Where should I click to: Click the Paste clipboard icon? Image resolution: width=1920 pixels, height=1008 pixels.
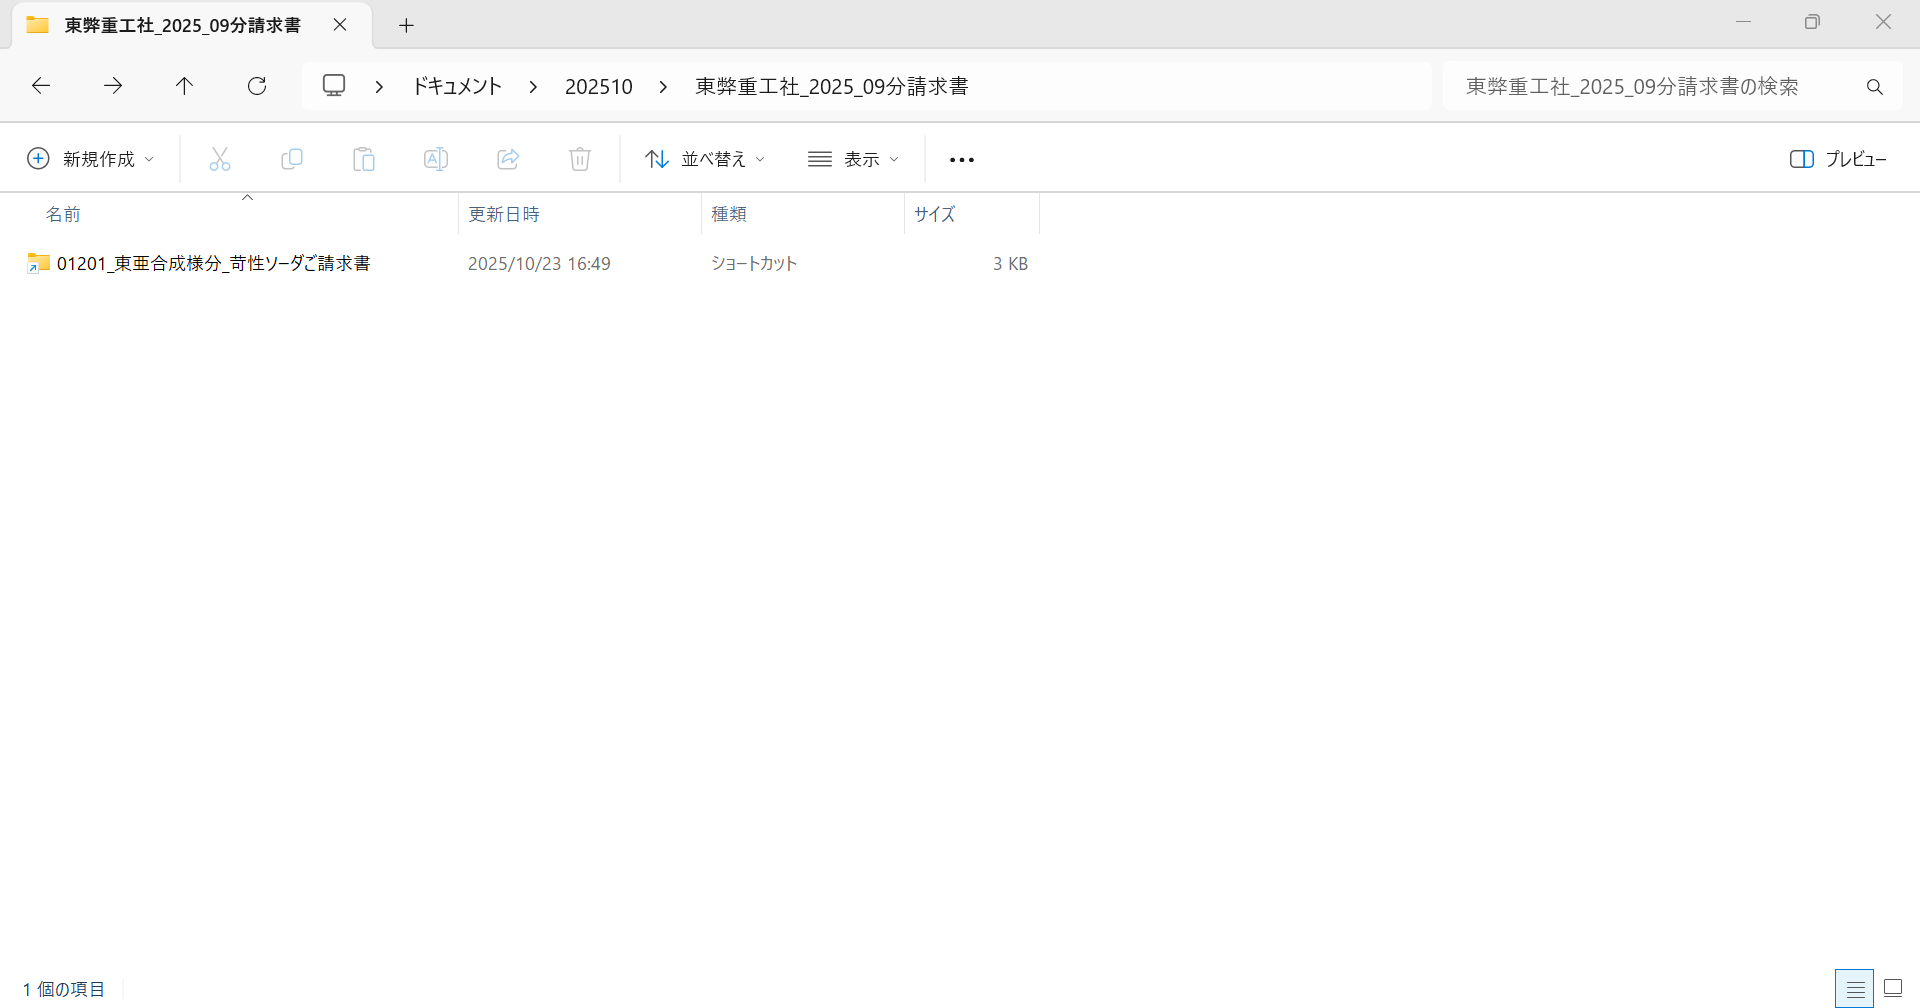click(364, 159)
